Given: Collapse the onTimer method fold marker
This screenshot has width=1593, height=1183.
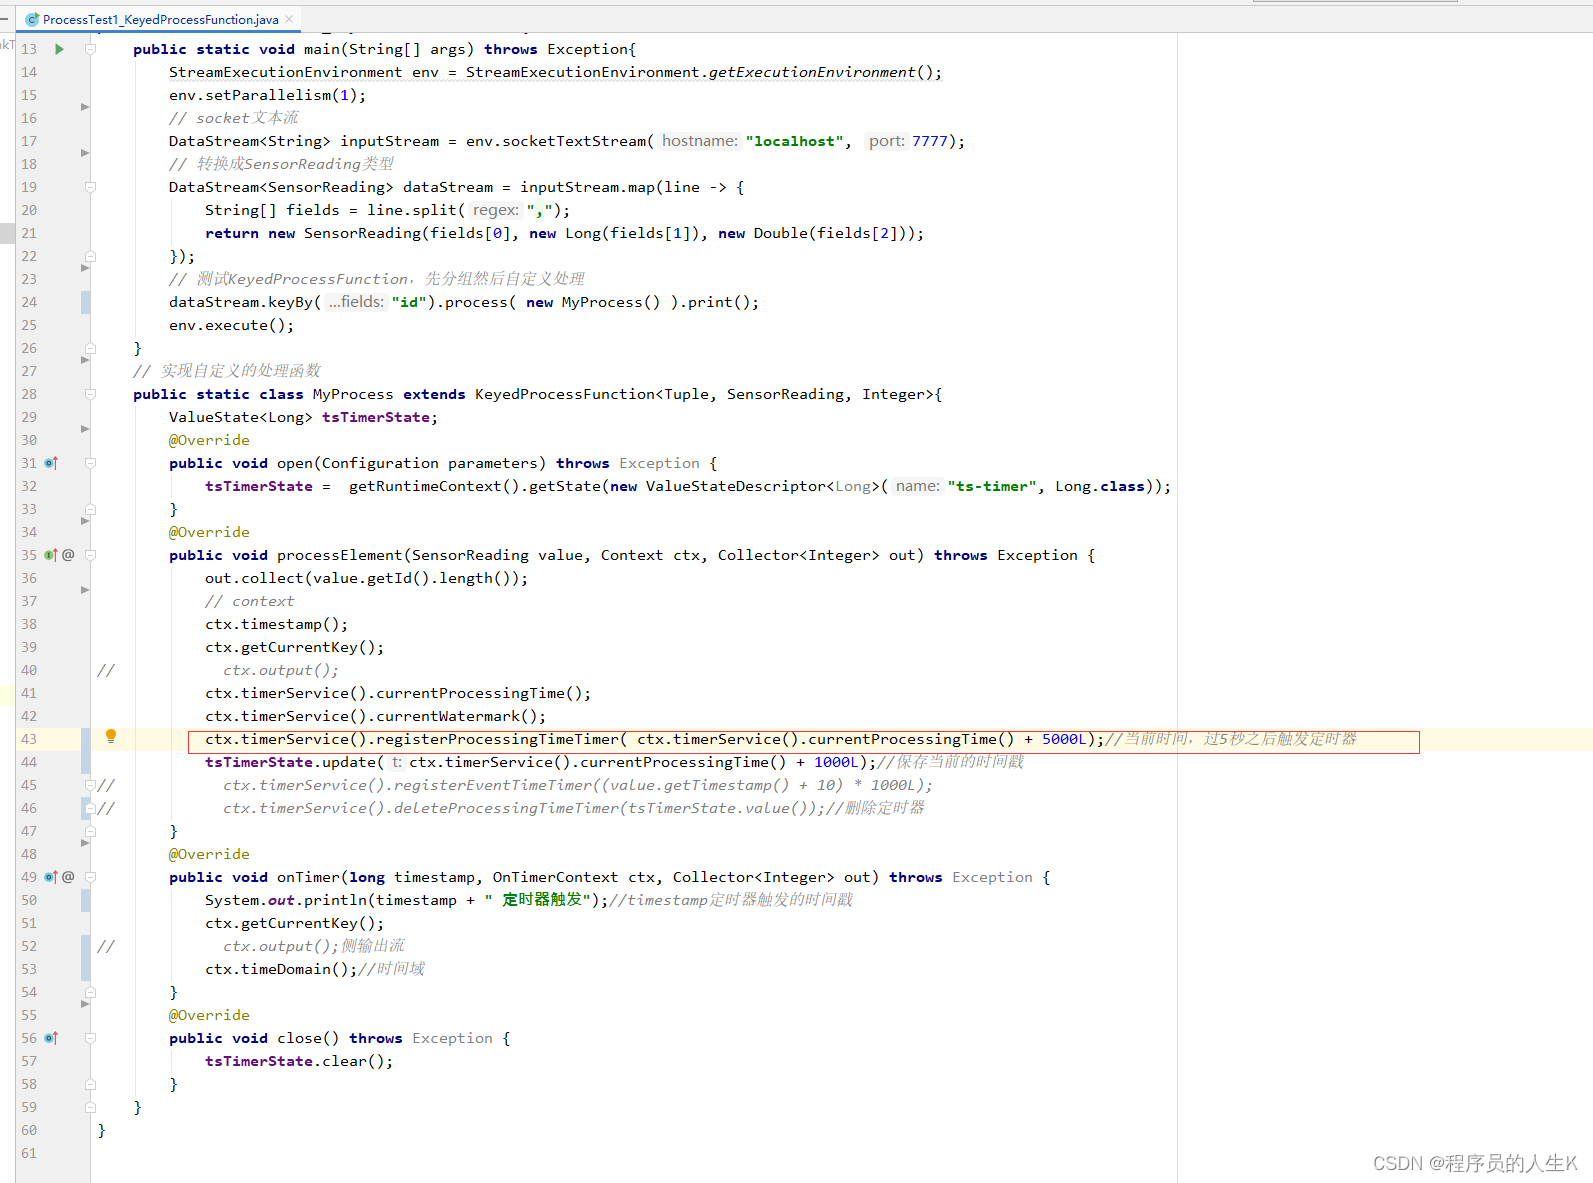Looking at the screenshot, I should [90, 877].
